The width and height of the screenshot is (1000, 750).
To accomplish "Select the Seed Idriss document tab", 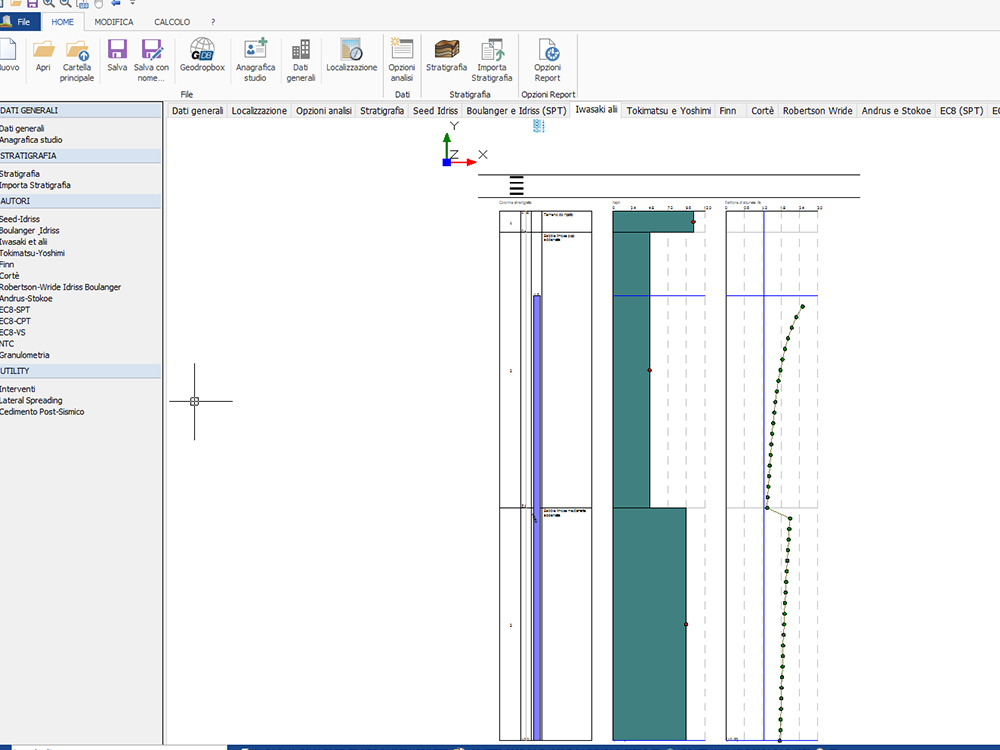I will (435, 111).
